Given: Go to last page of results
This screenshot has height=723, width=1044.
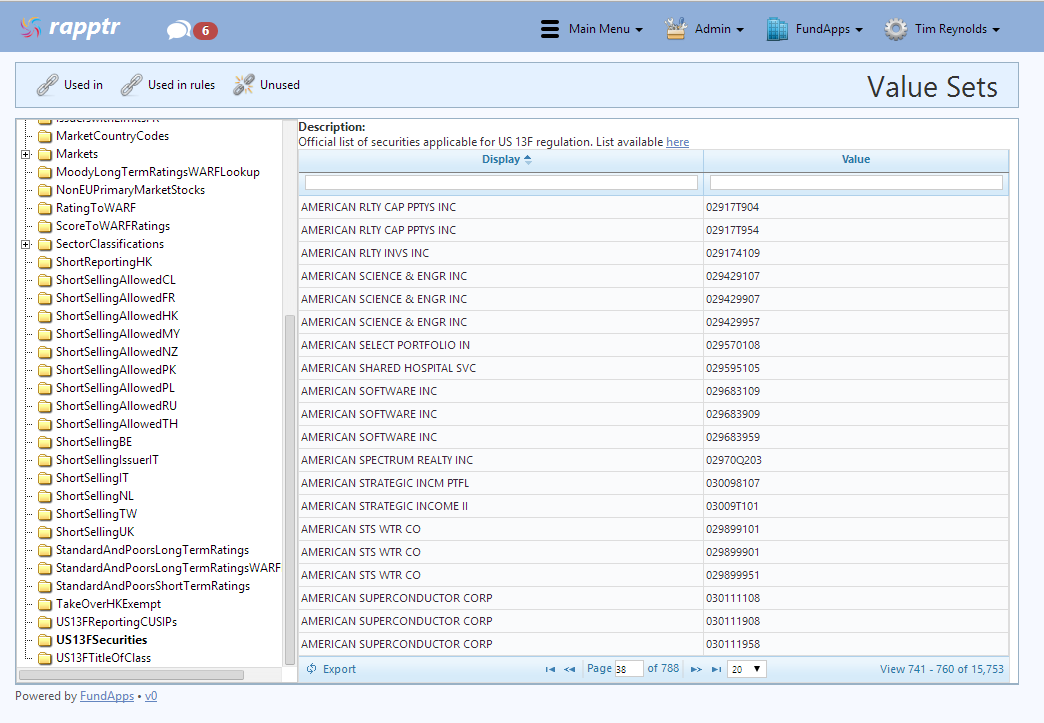Looking at the screenshot, I should 716,669.
